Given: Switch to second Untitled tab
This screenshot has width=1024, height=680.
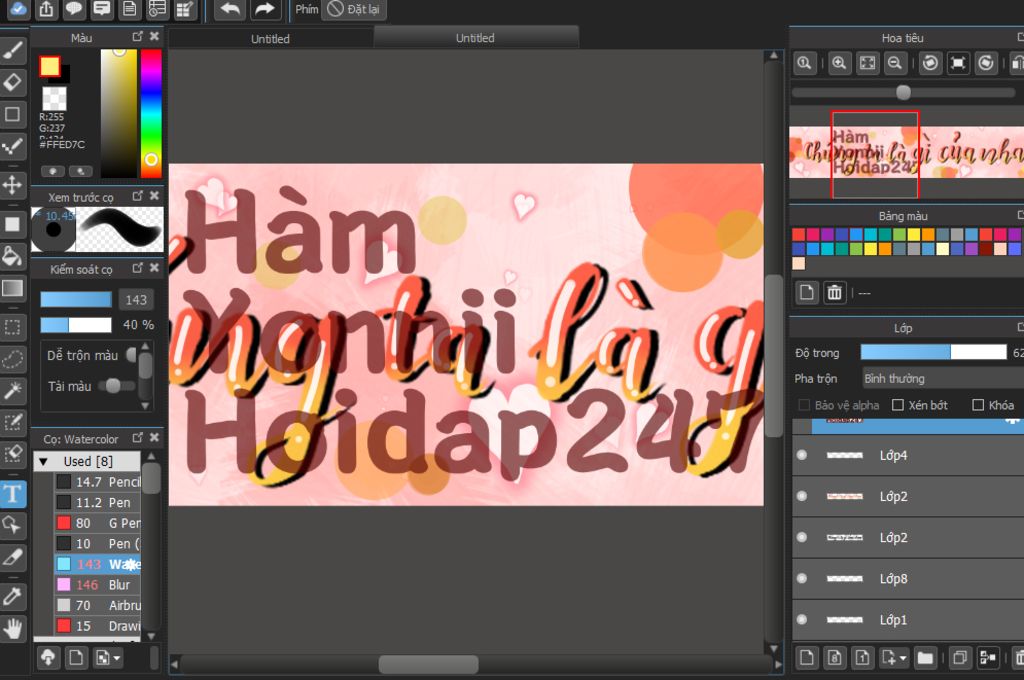Looking at the screenshot, I should [475, 38].
